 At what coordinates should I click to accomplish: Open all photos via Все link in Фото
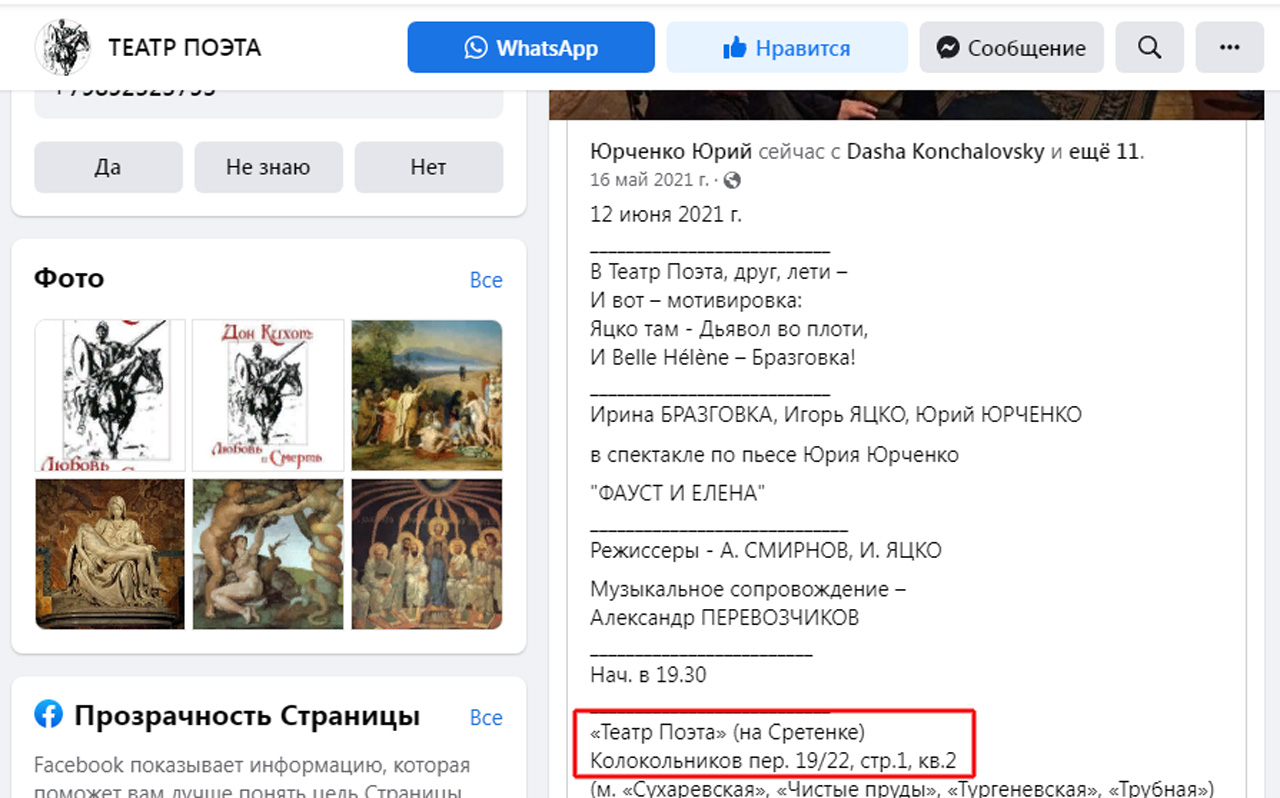tap(486, 280)
